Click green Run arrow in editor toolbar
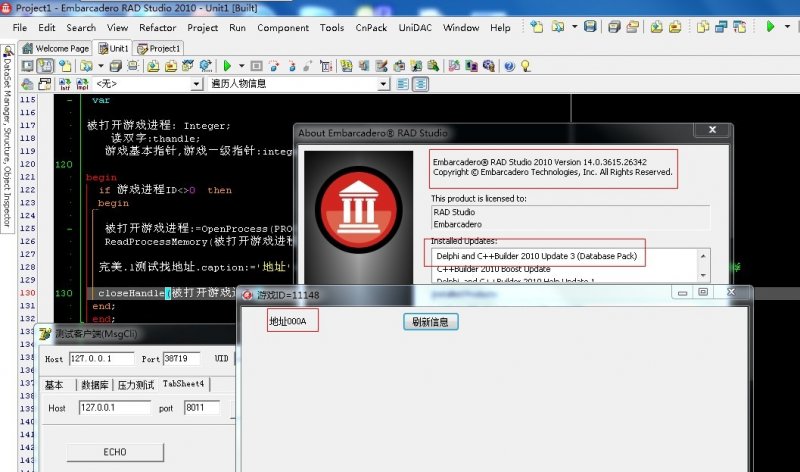The image size is (800, 472). click(228, 66)
